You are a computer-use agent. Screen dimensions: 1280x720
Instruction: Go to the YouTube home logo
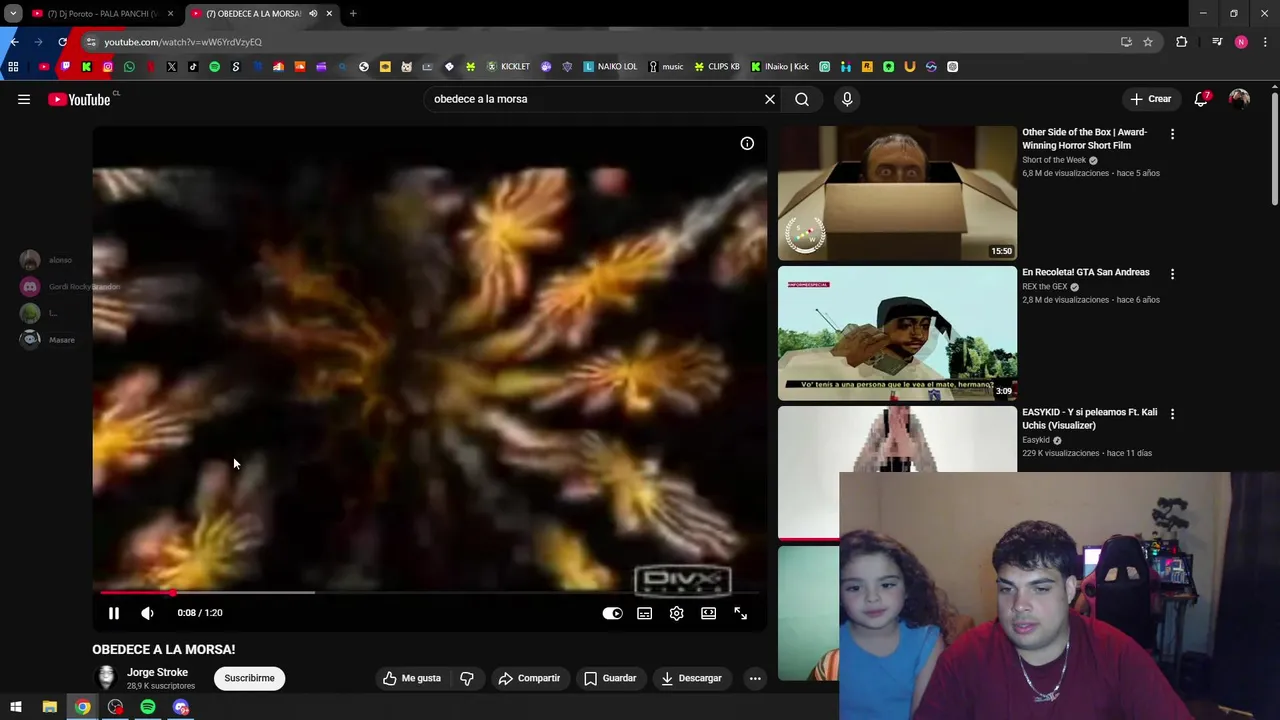pyautogui.click(x=79, y=99)
